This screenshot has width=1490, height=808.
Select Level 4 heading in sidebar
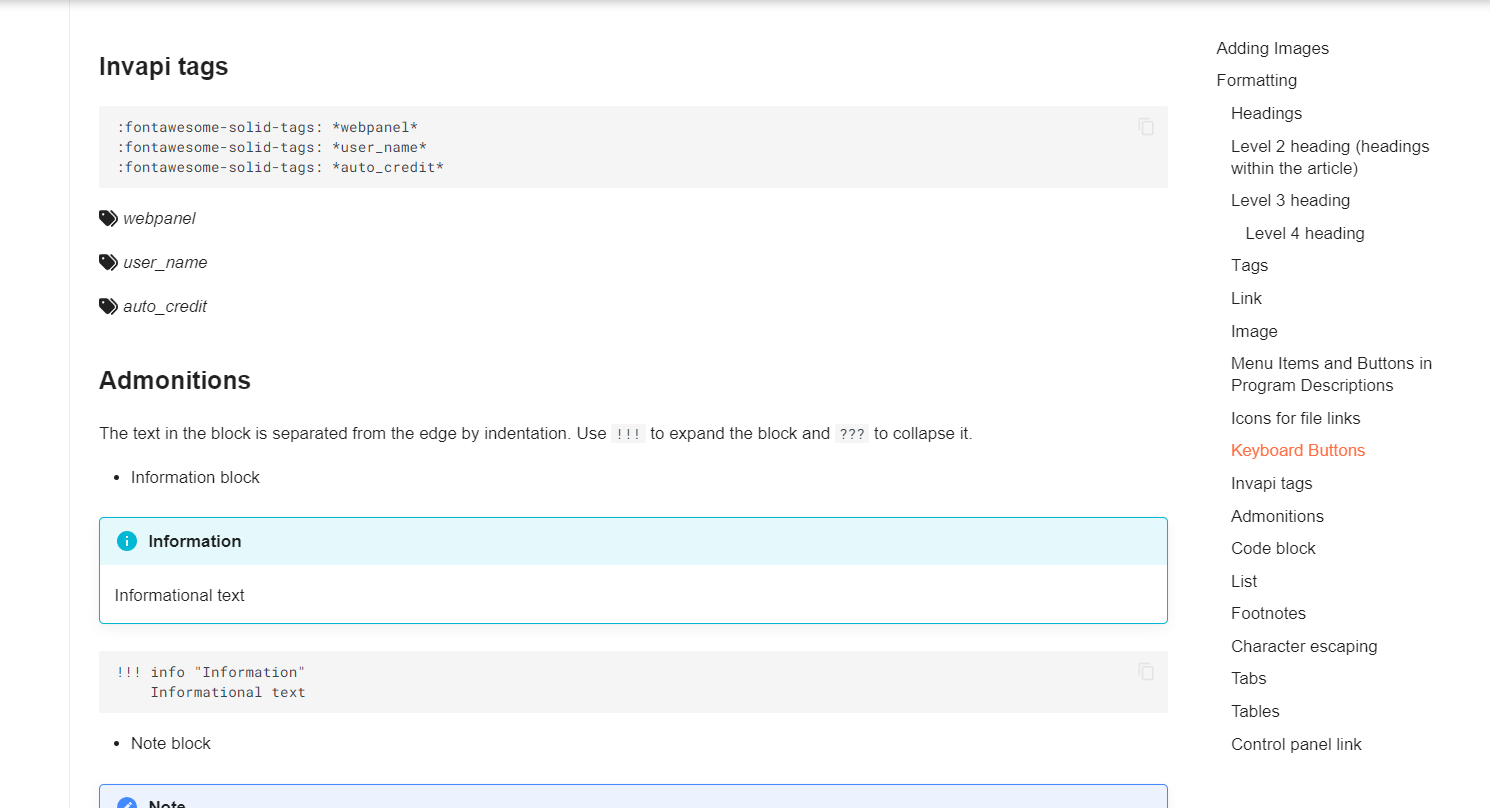pyautogui.click(x=1304, y=233)
